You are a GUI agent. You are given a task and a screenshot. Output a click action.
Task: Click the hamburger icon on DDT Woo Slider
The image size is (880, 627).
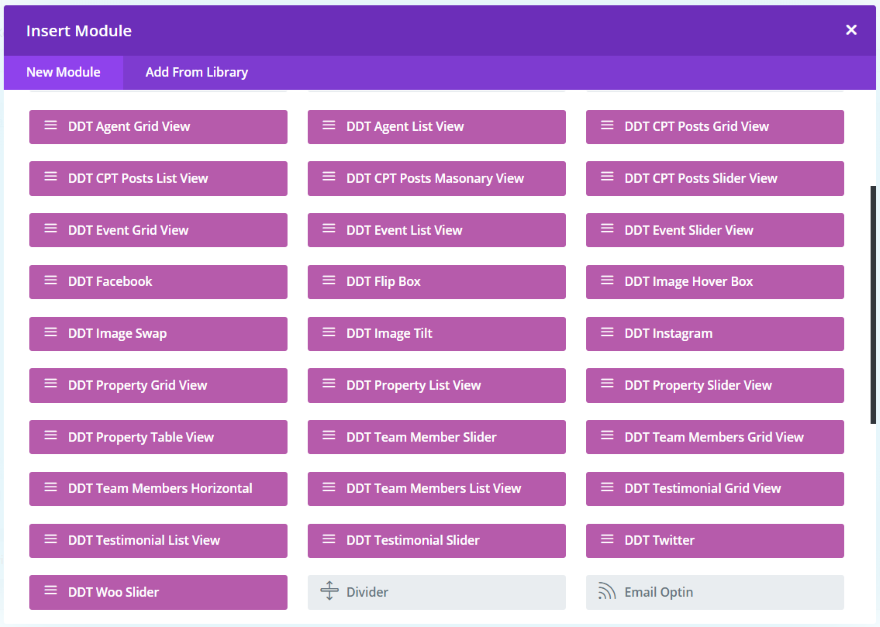[51, 591]
